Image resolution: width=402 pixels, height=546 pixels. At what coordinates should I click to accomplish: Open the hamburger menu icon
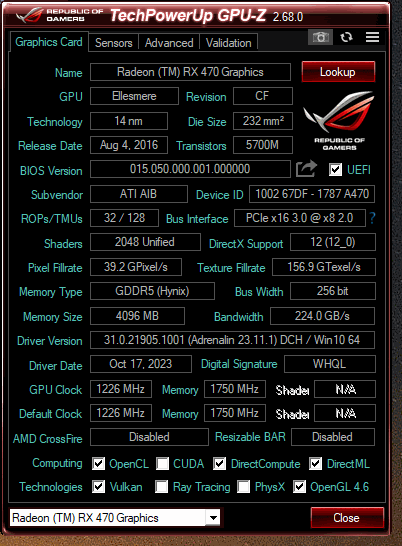click(x=372, y=37)
